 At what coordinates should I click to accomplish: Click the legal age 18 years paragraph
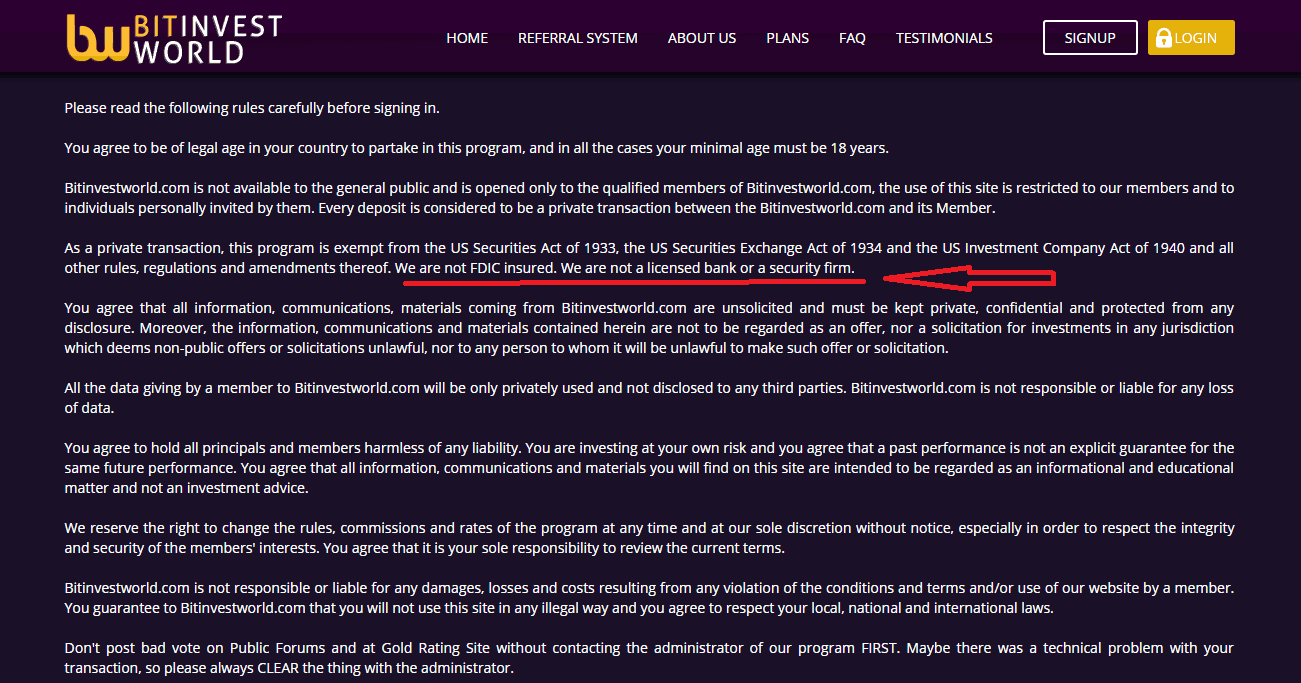(x=477, y=148)
